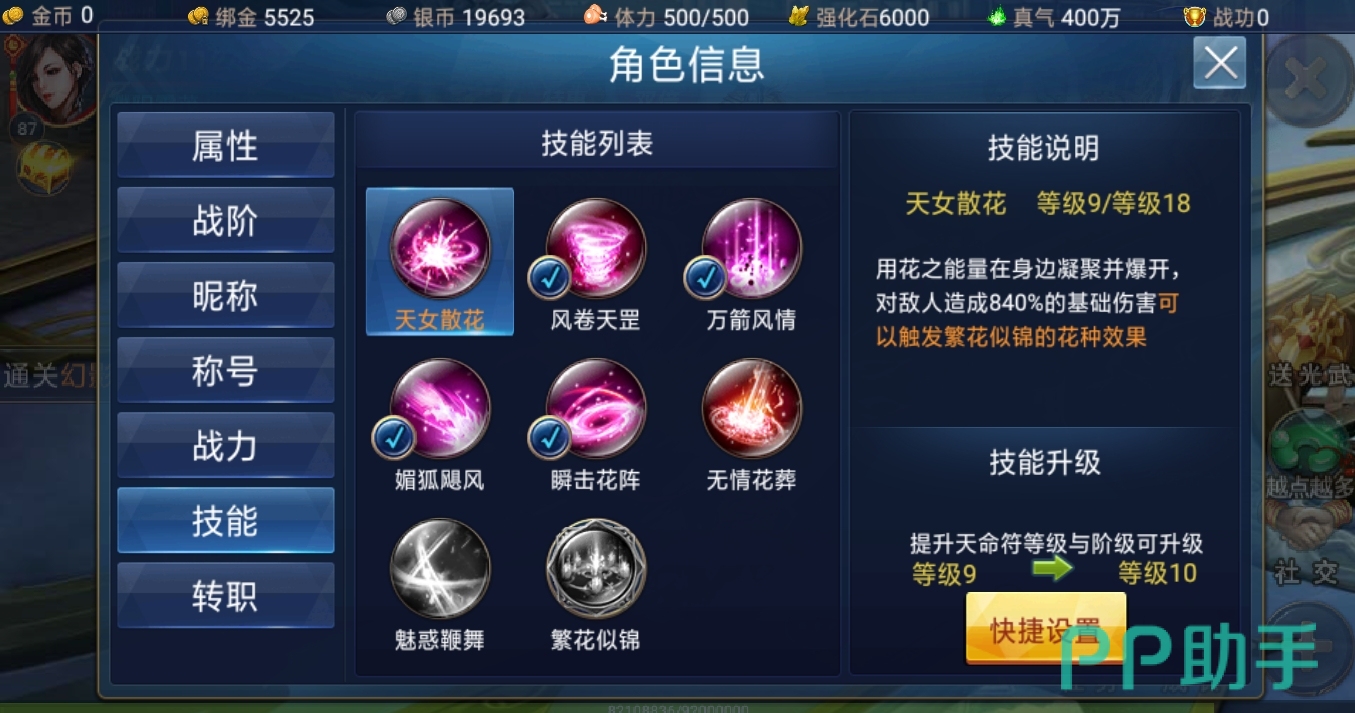Select the locked 繁花似锦 skill icon
The image size is (1355, 713).
596,568
